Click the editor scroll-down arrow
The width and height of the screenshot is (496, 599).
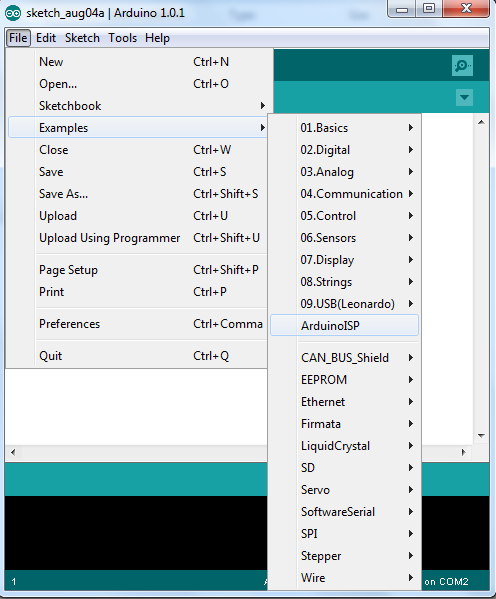(x=481, y=436)
